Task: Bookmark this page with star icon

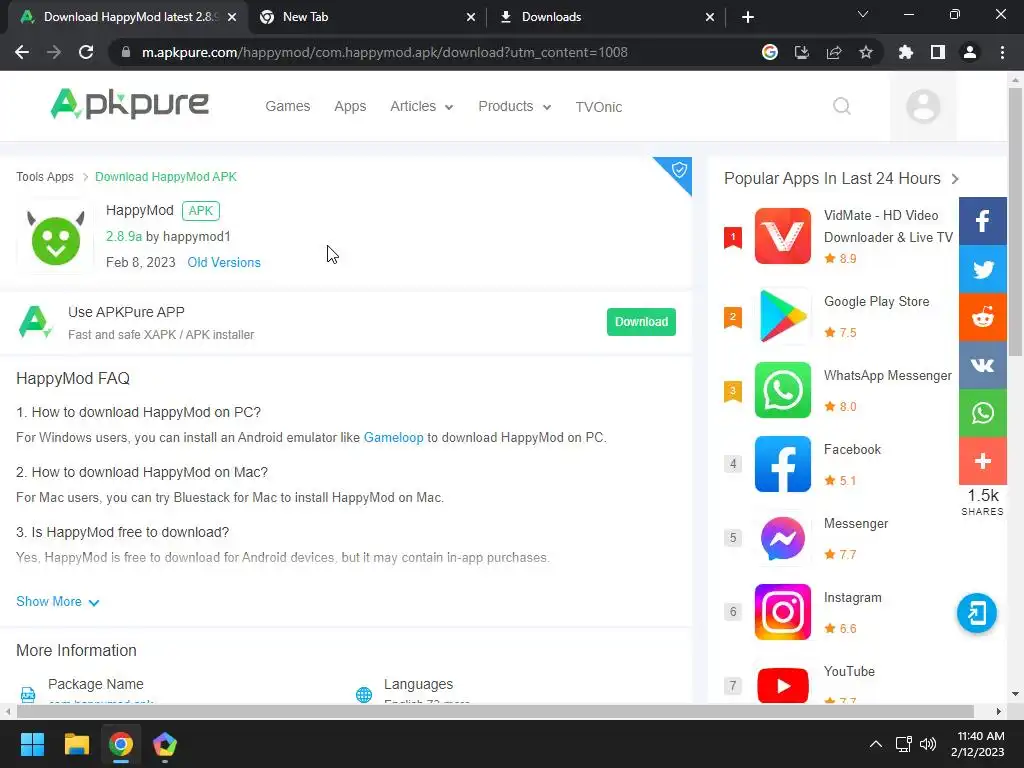Action: [866, 52]
